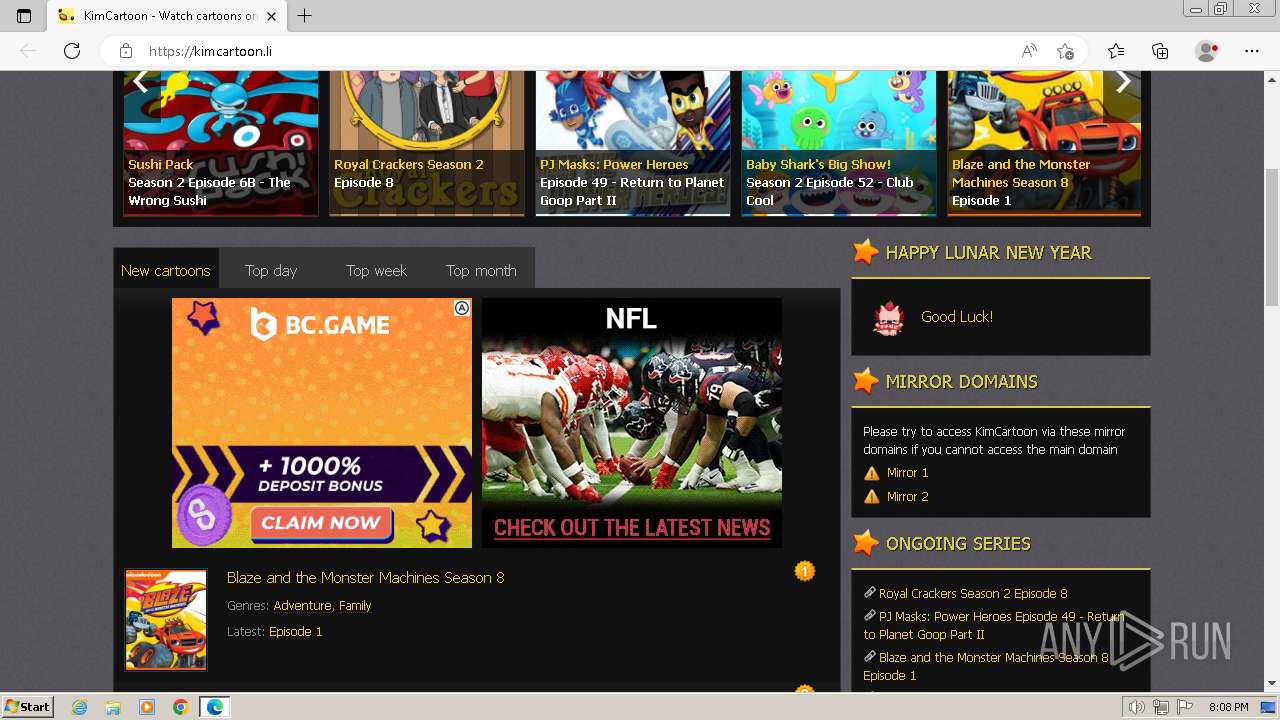The image size is (1280, 720).
Task: Open the Favorites list icon
Action: (x=1116, y=51)
